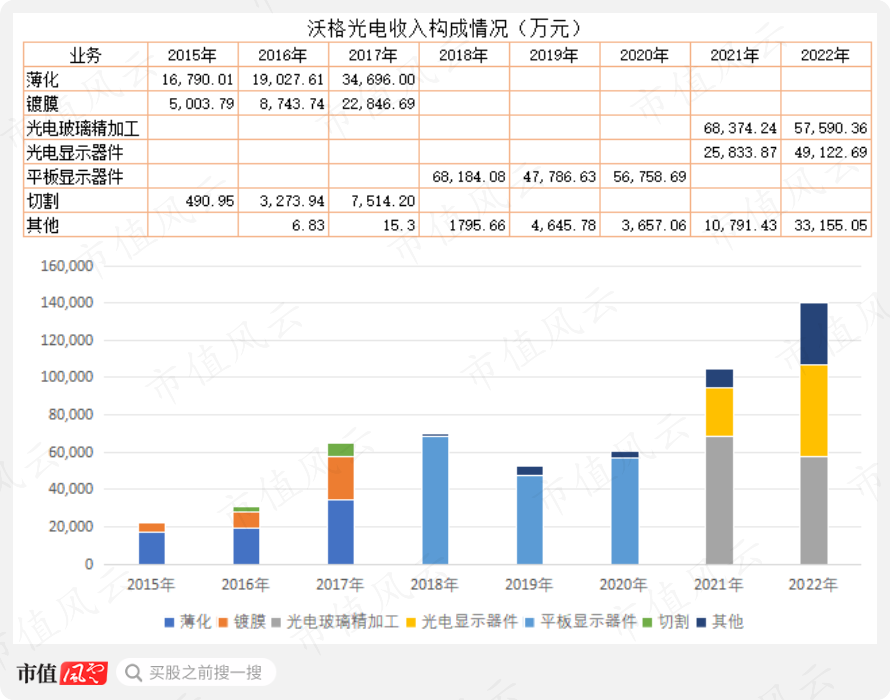Click the 光电显示器件 yellow legend square
This screenshot has height=700, width=890.
[x=411, y=623]
